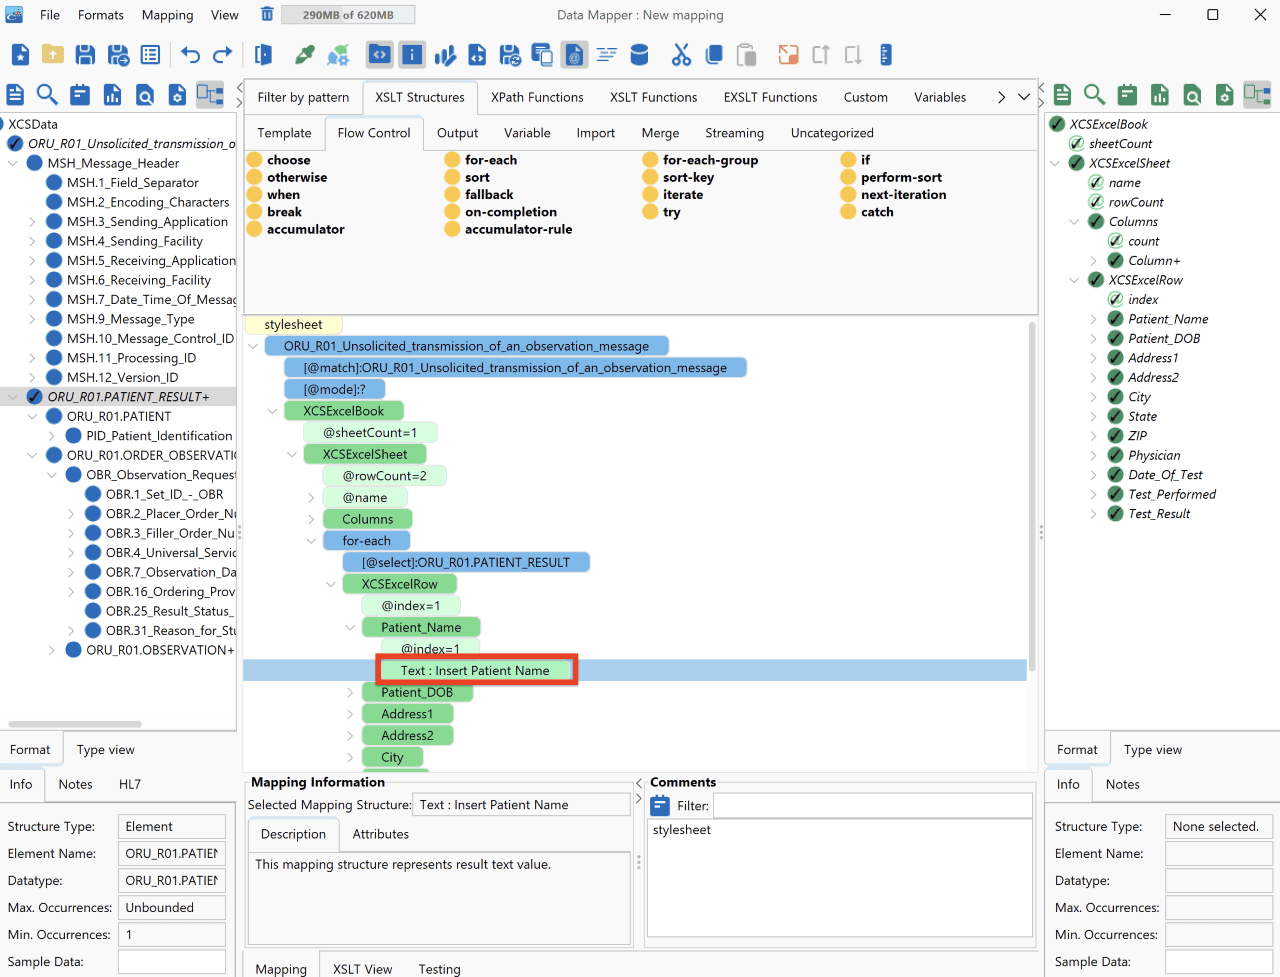Expand the Column+ node in right tree

[x=1094, y=261]
